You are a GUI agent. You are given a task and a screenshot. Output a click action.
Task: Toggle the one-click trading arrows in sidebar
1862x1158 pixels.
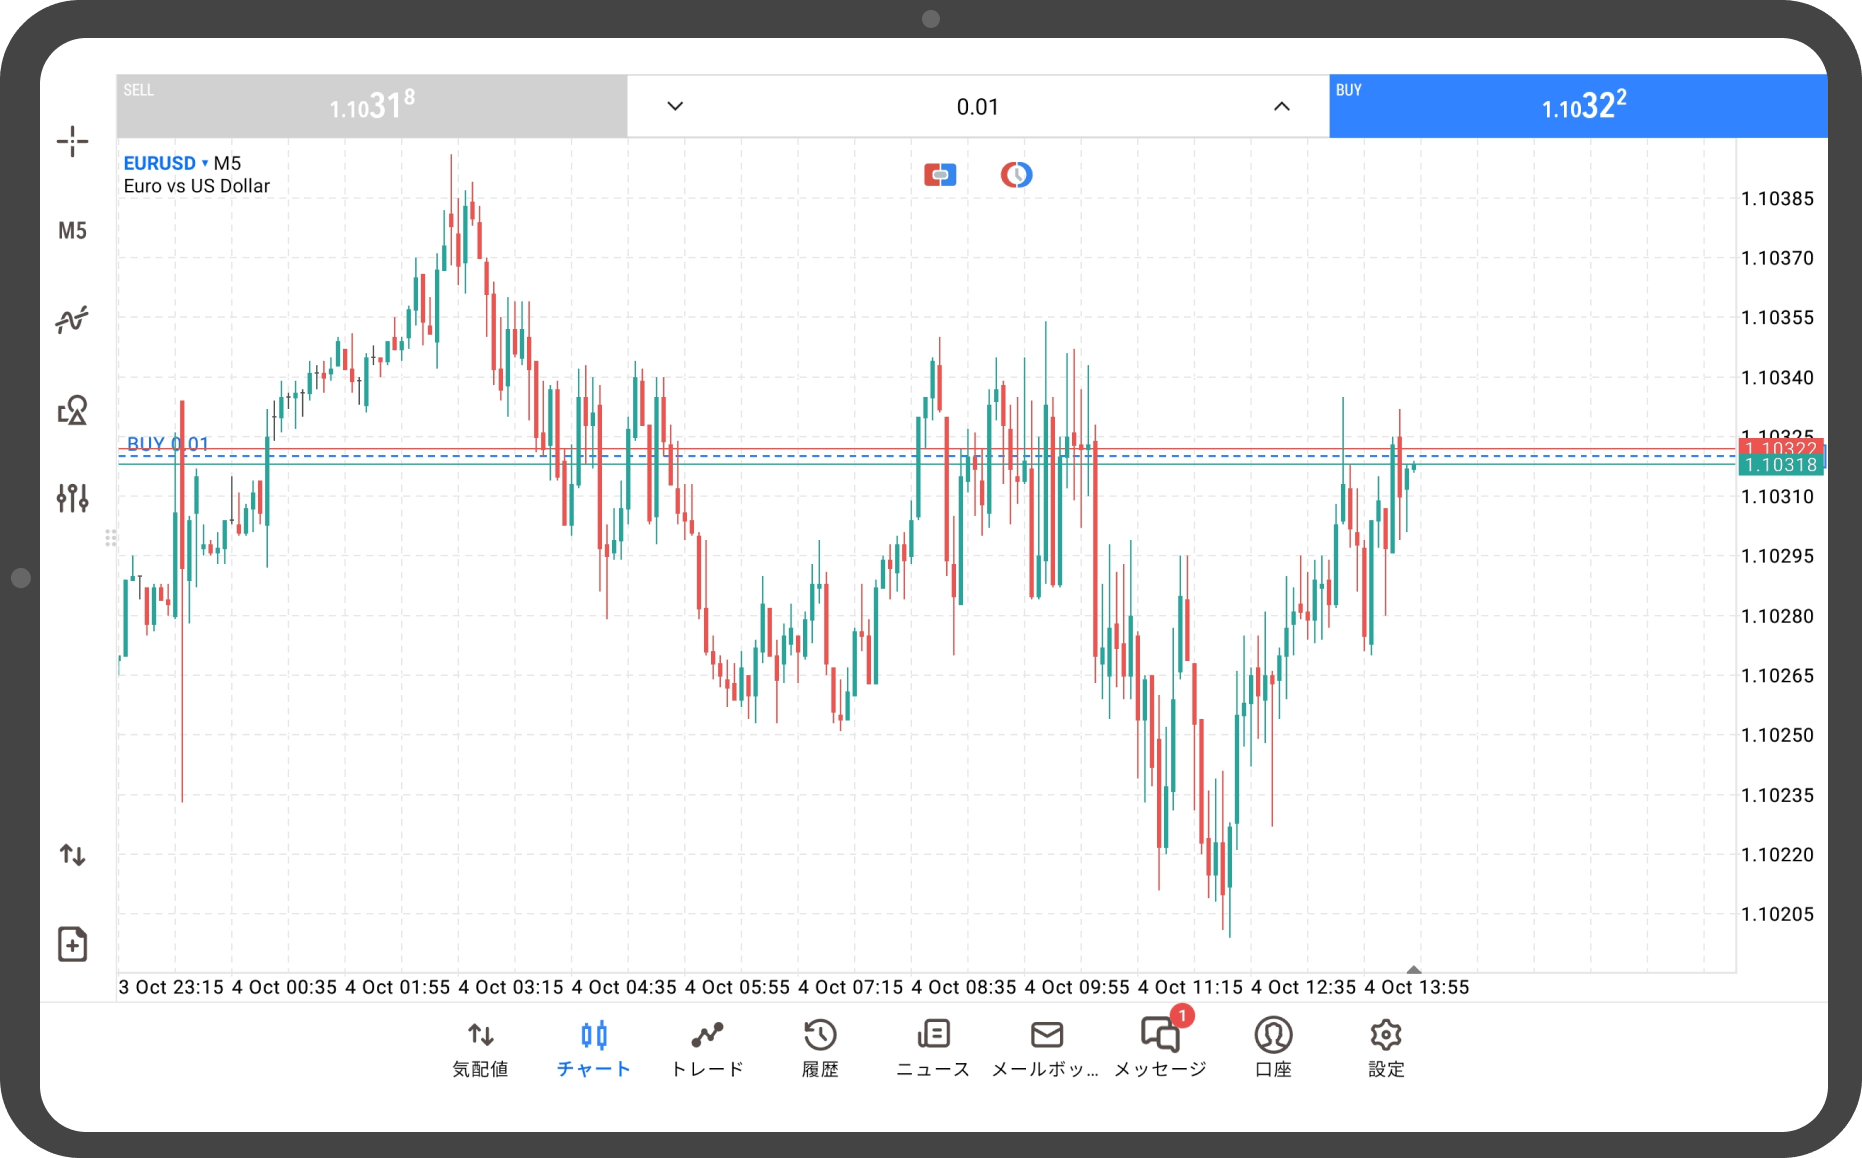tap(72, 855)
